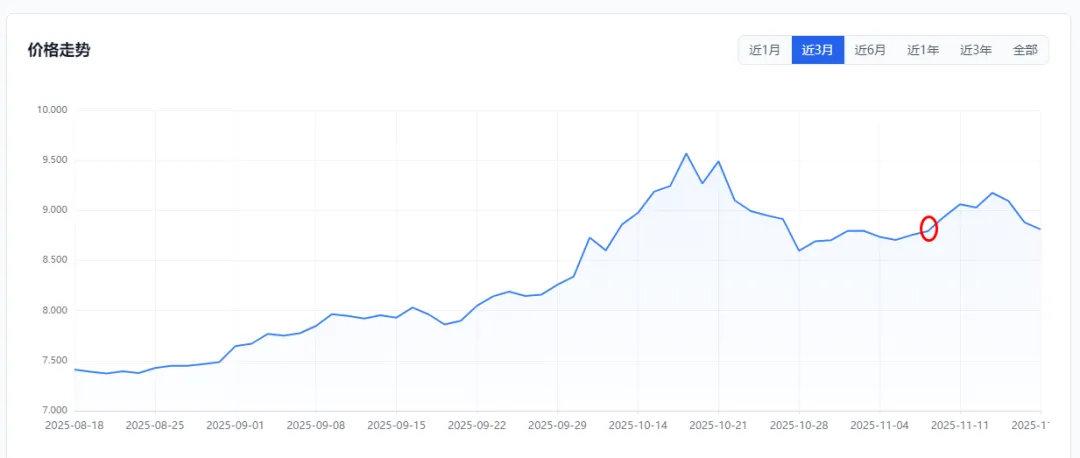
Task: Click the 价格走势 chart title
Action: coord(59,50)
